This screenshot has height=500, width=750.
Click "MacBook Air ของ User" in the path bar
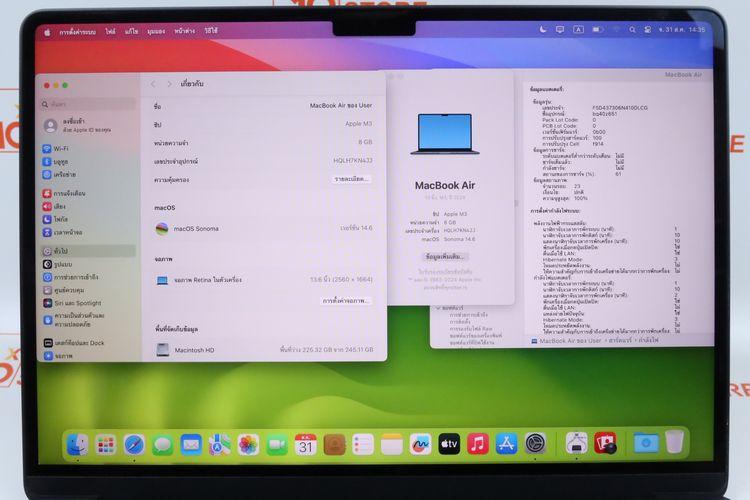pos(570,341)
